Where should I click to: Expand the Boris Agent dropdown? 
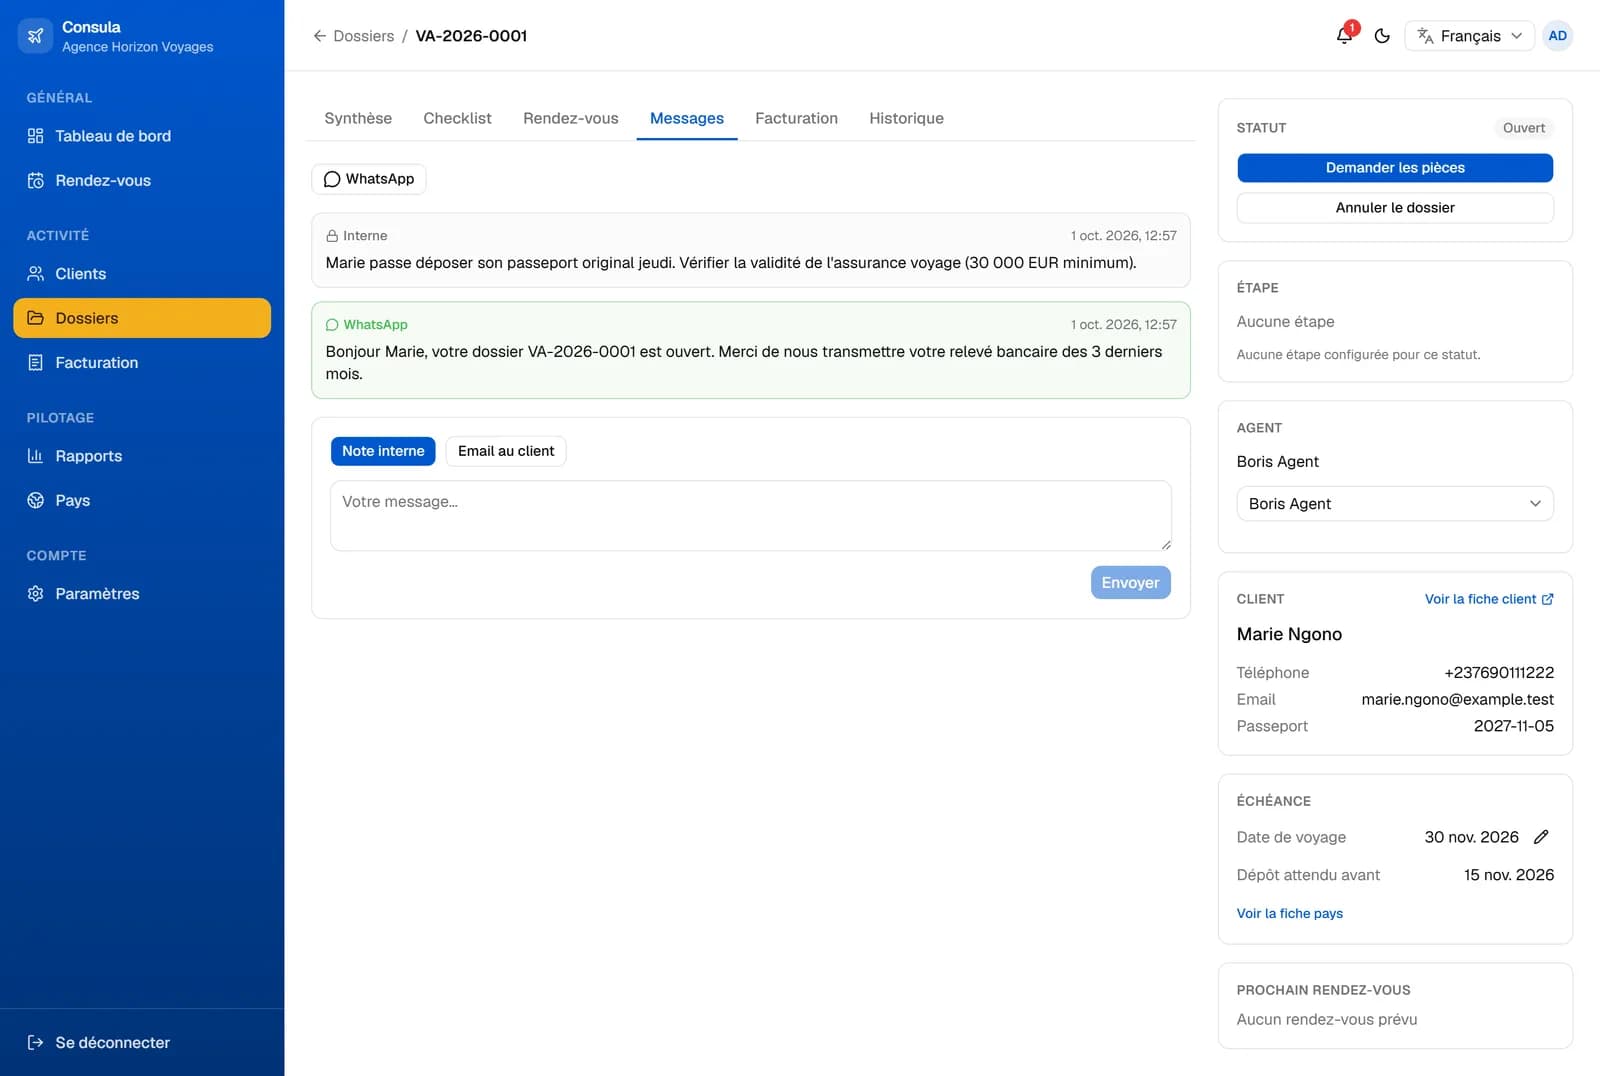click(x=1395, y=504)
